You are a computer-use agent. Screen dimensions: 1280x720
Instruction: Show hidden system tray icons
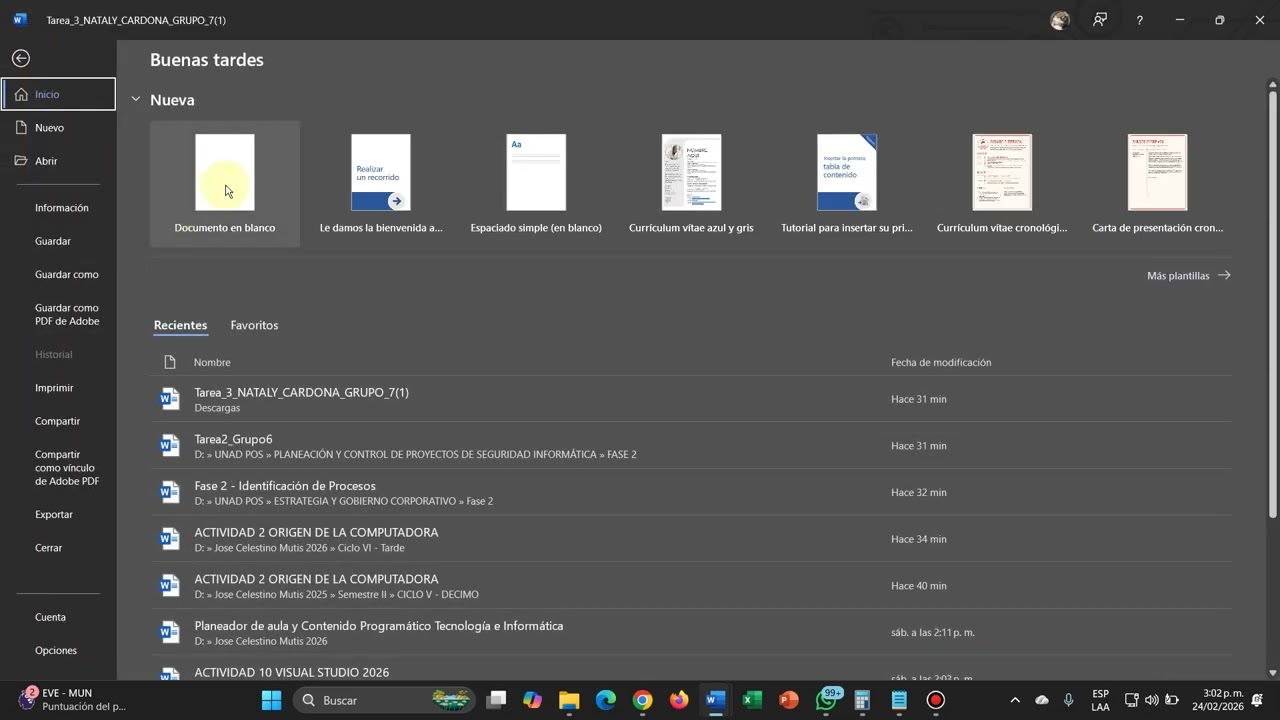pos(1015,700)
